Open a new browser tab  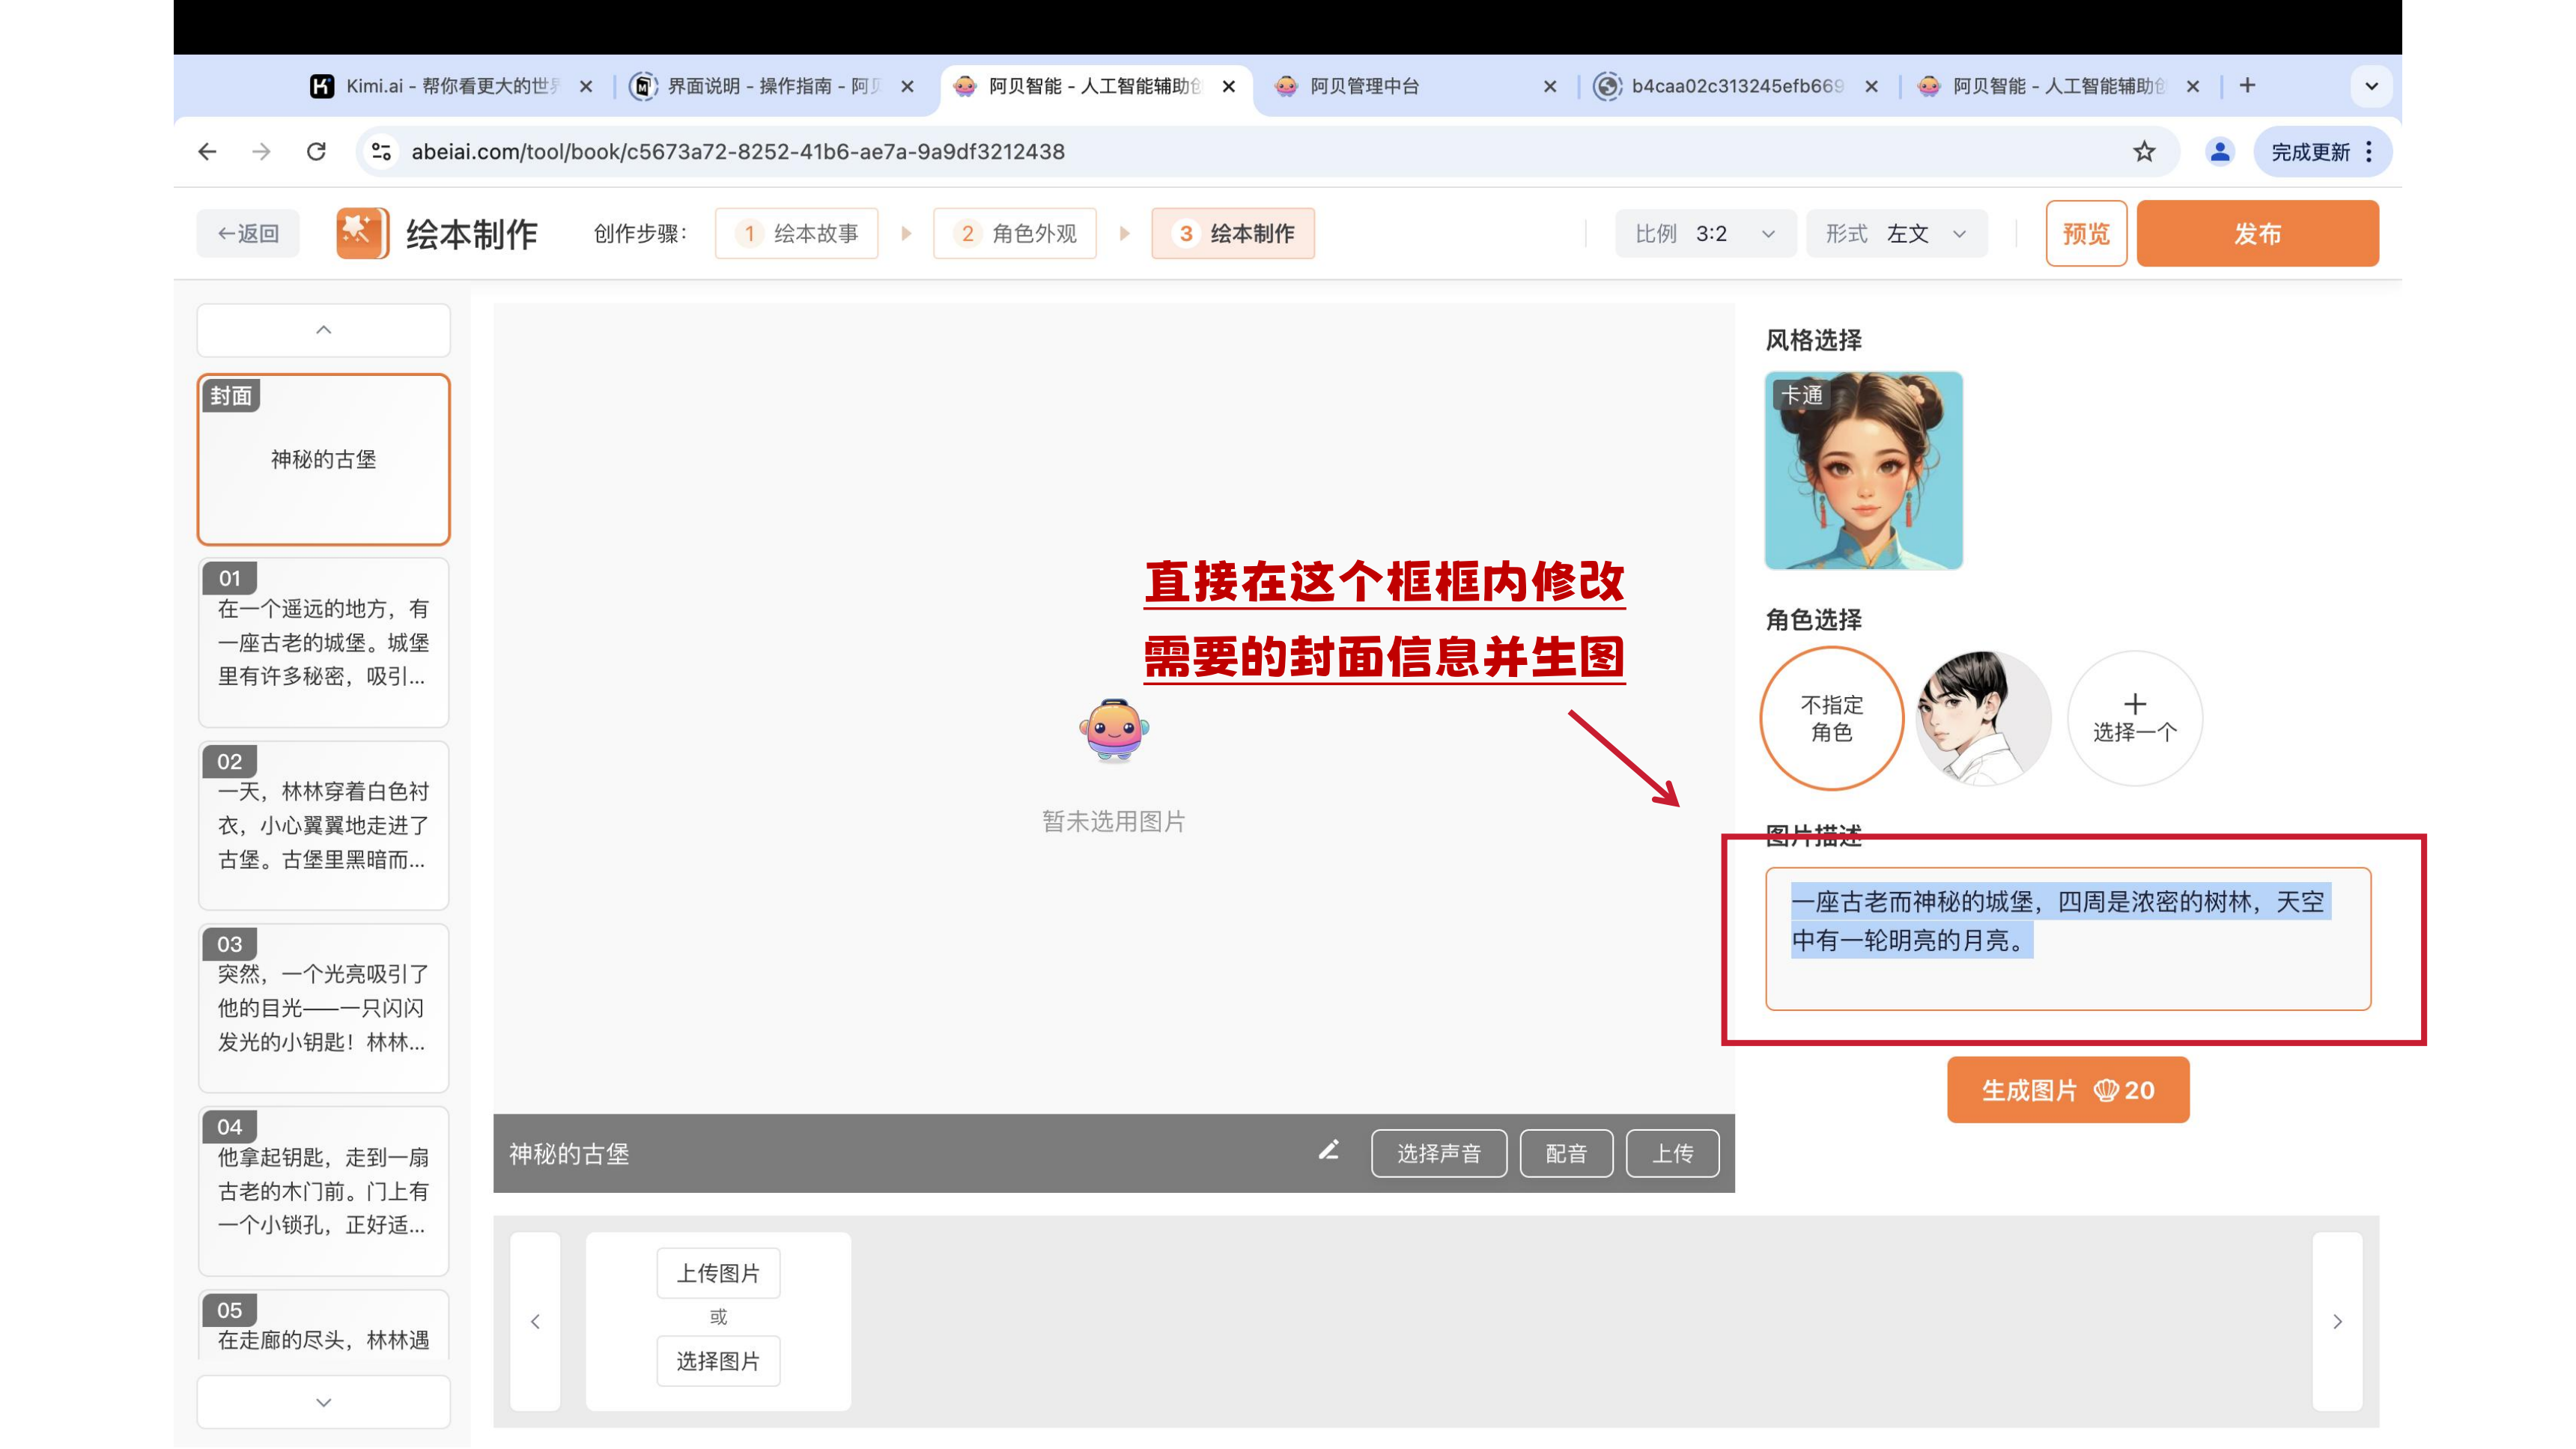click(2248, 86)
